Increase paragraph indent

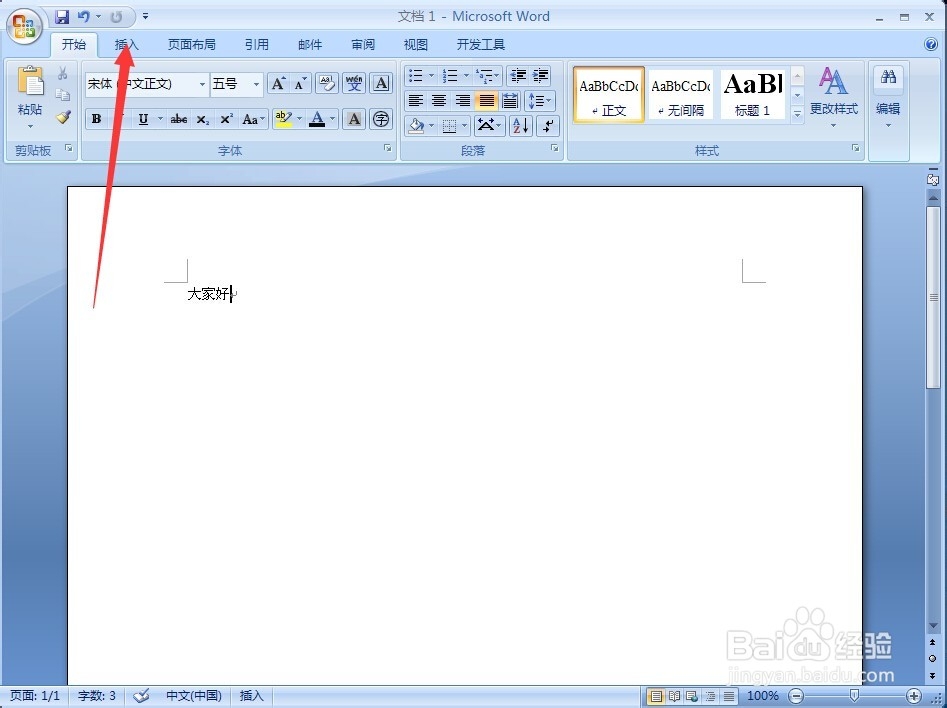point(541,76)
